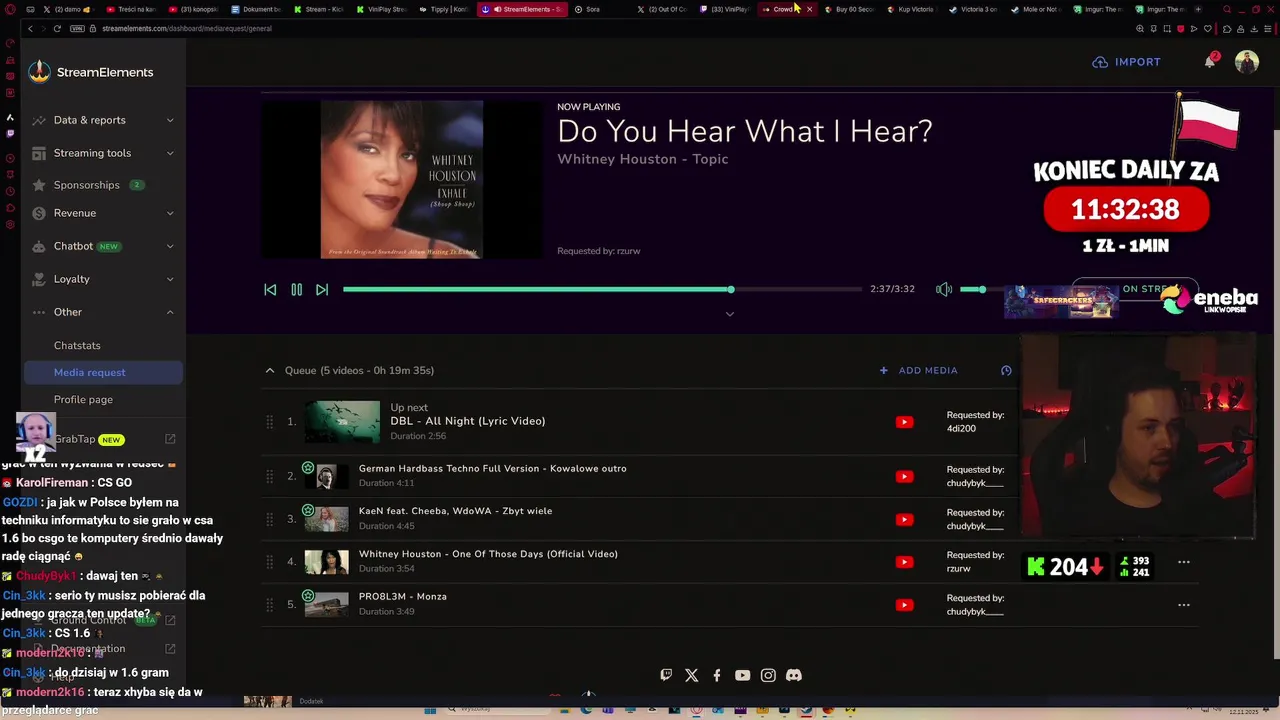Viewport: 1280px width, 720px height.
Task: Go back in the browser
Action: coord(31,28)
